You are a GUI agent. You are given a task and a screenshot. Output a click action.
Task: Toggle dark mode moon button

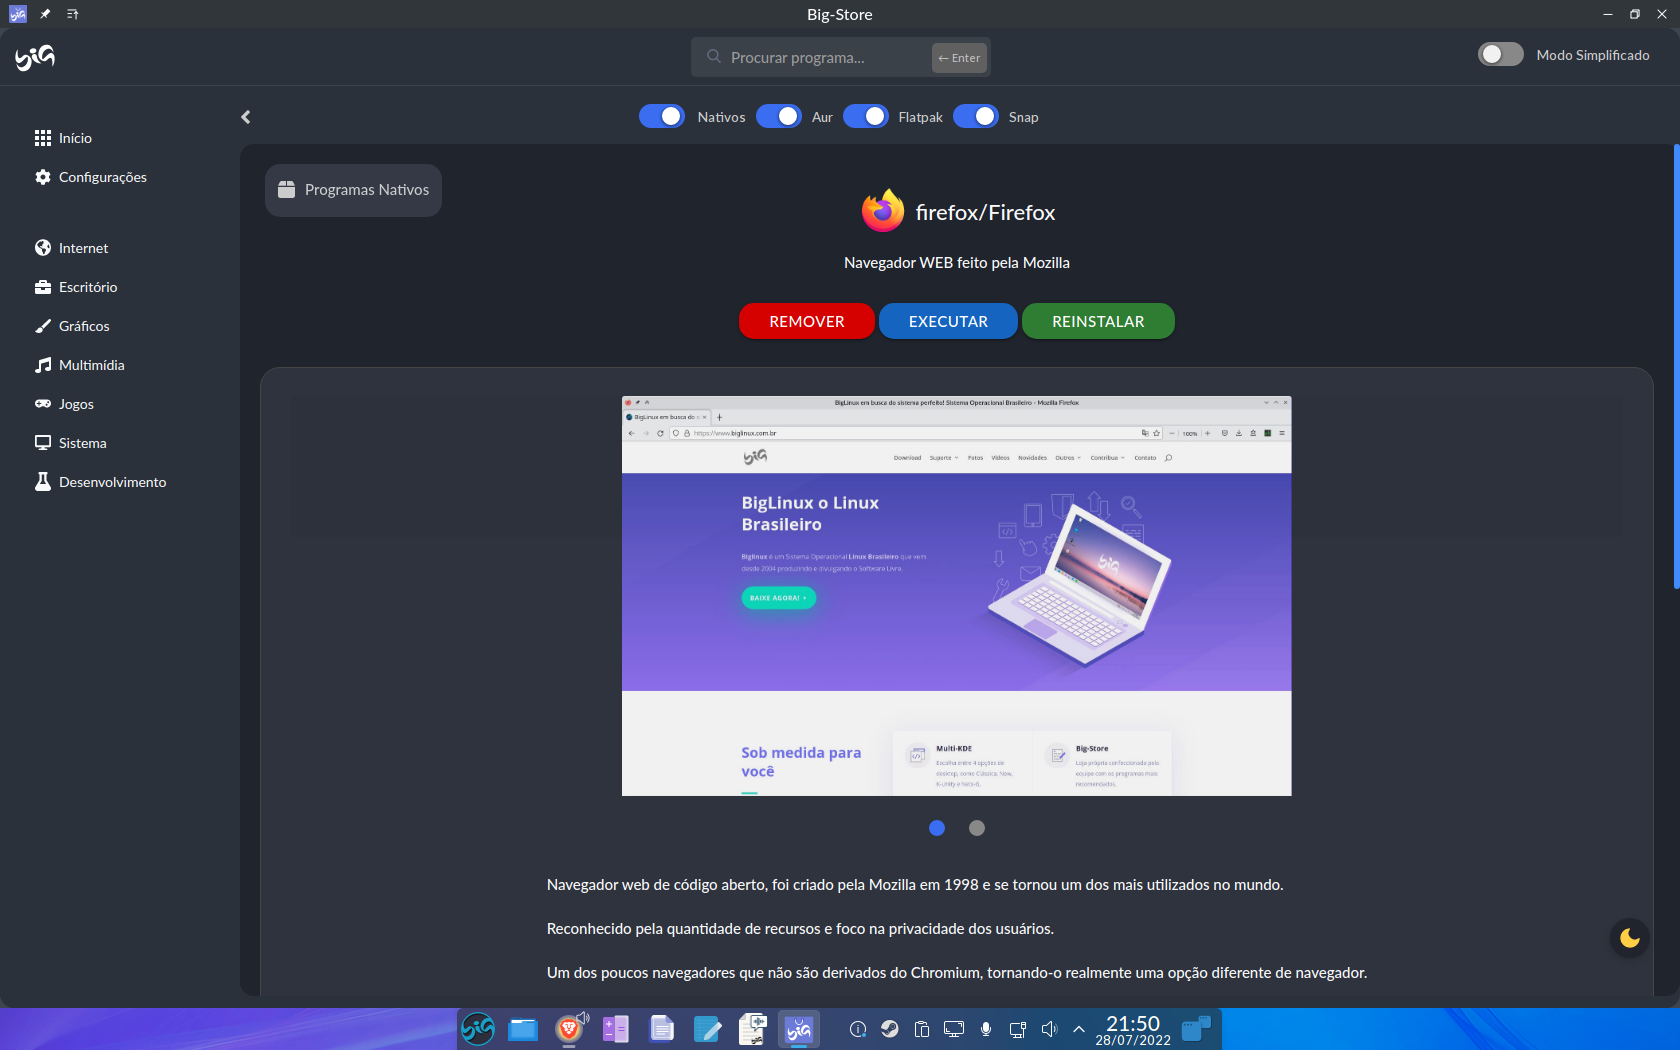[1630, 938]
